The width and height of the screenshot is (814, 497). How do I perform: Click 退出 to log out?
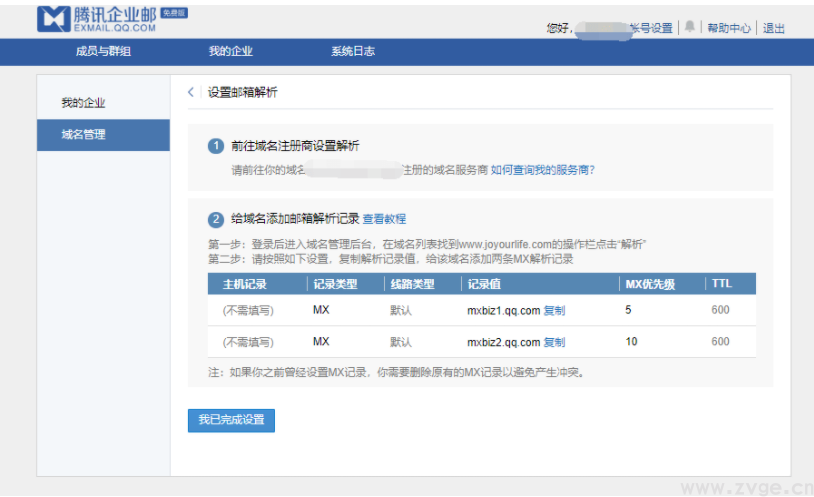click(x=774, y=28)
